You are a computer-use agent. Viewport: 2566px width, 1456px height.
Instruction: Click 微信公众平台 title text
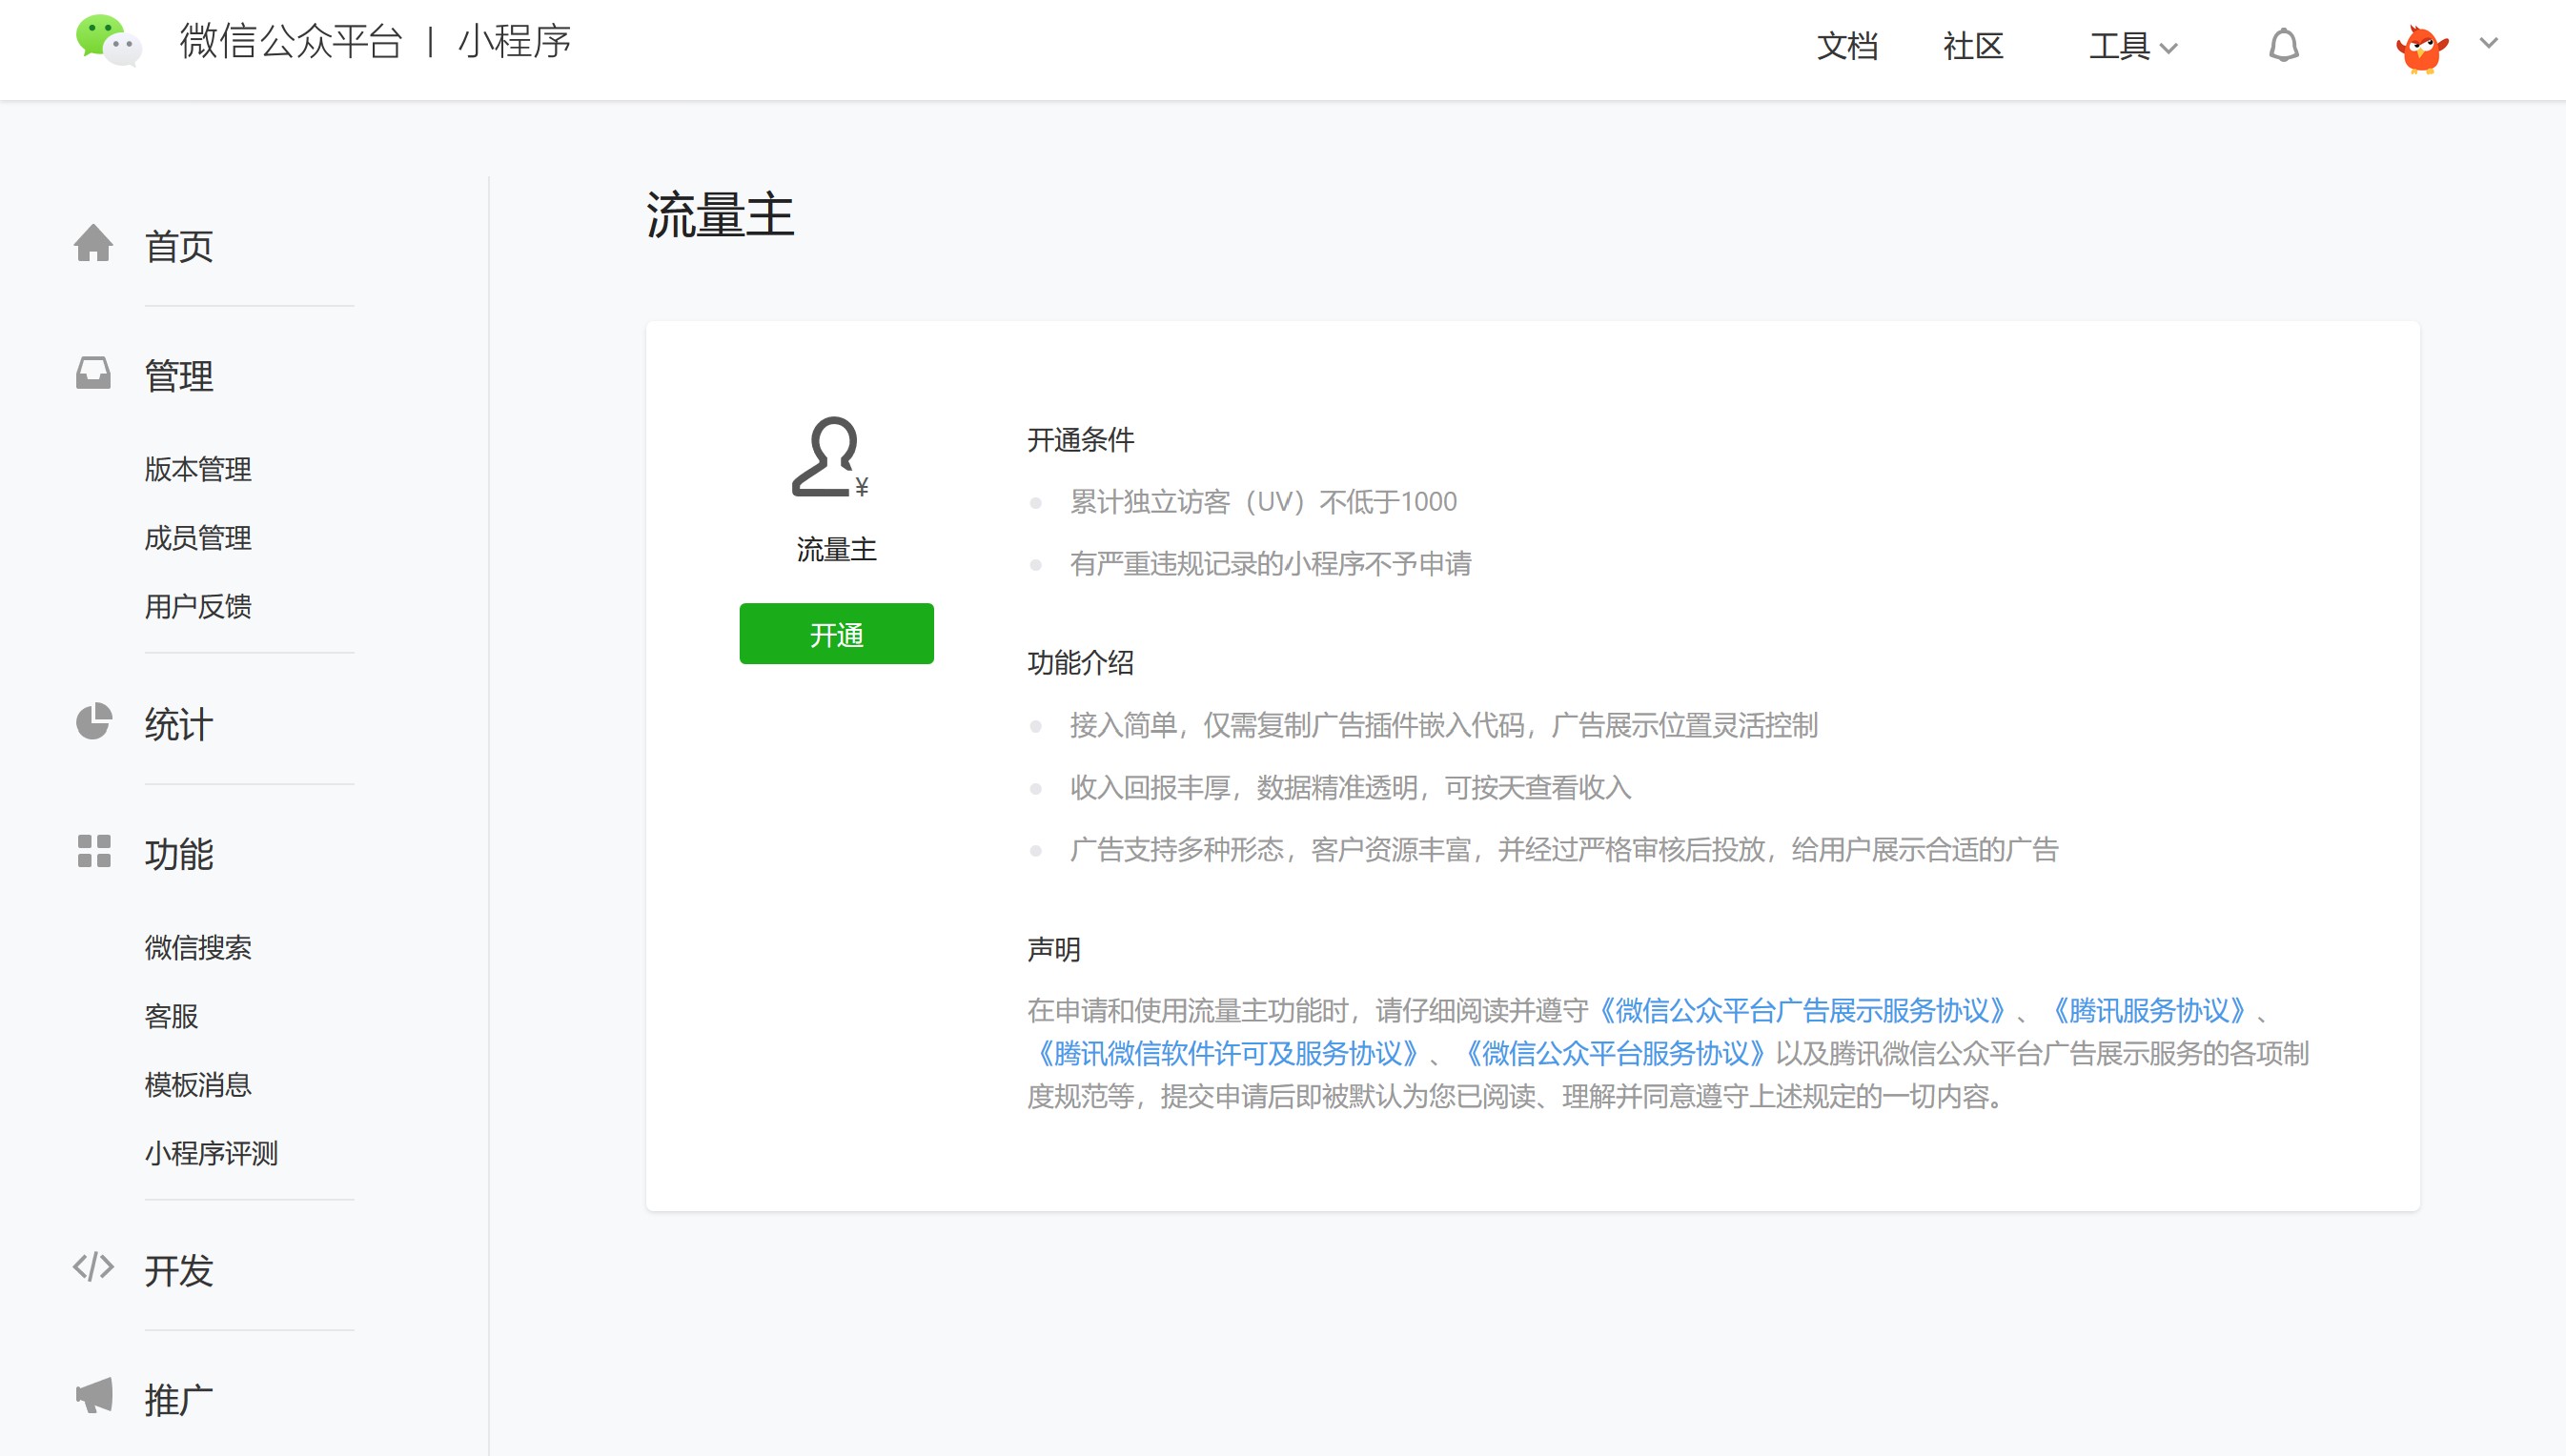tap(291, 42)
